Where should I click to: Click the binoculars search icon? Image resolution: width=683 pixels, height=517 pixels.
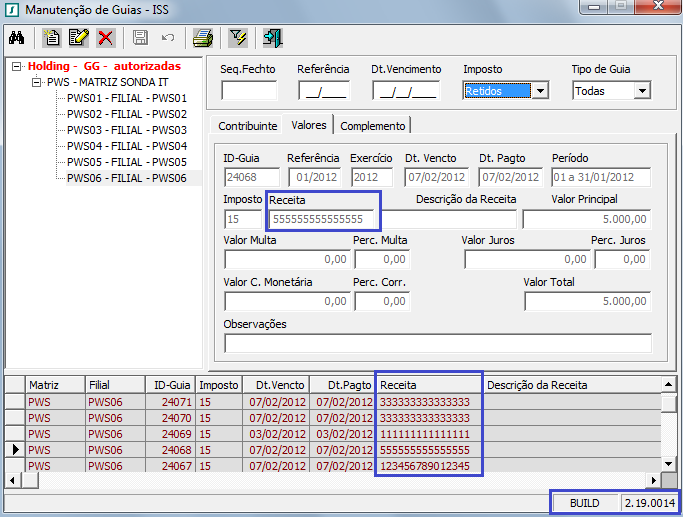point(17,38)
